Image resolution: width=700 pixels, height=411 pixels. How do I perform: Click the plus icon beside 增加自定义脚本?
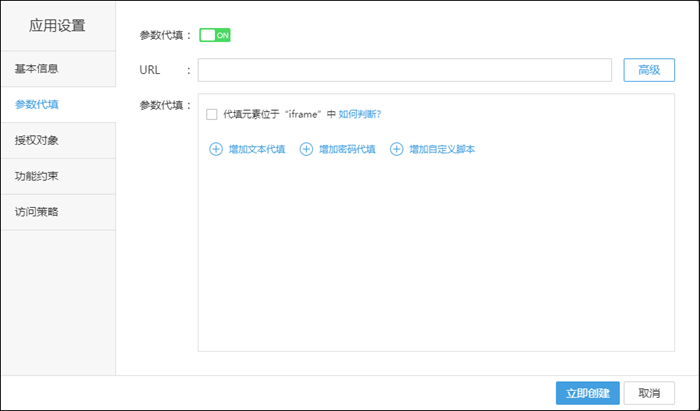click(x=396, y=149)
